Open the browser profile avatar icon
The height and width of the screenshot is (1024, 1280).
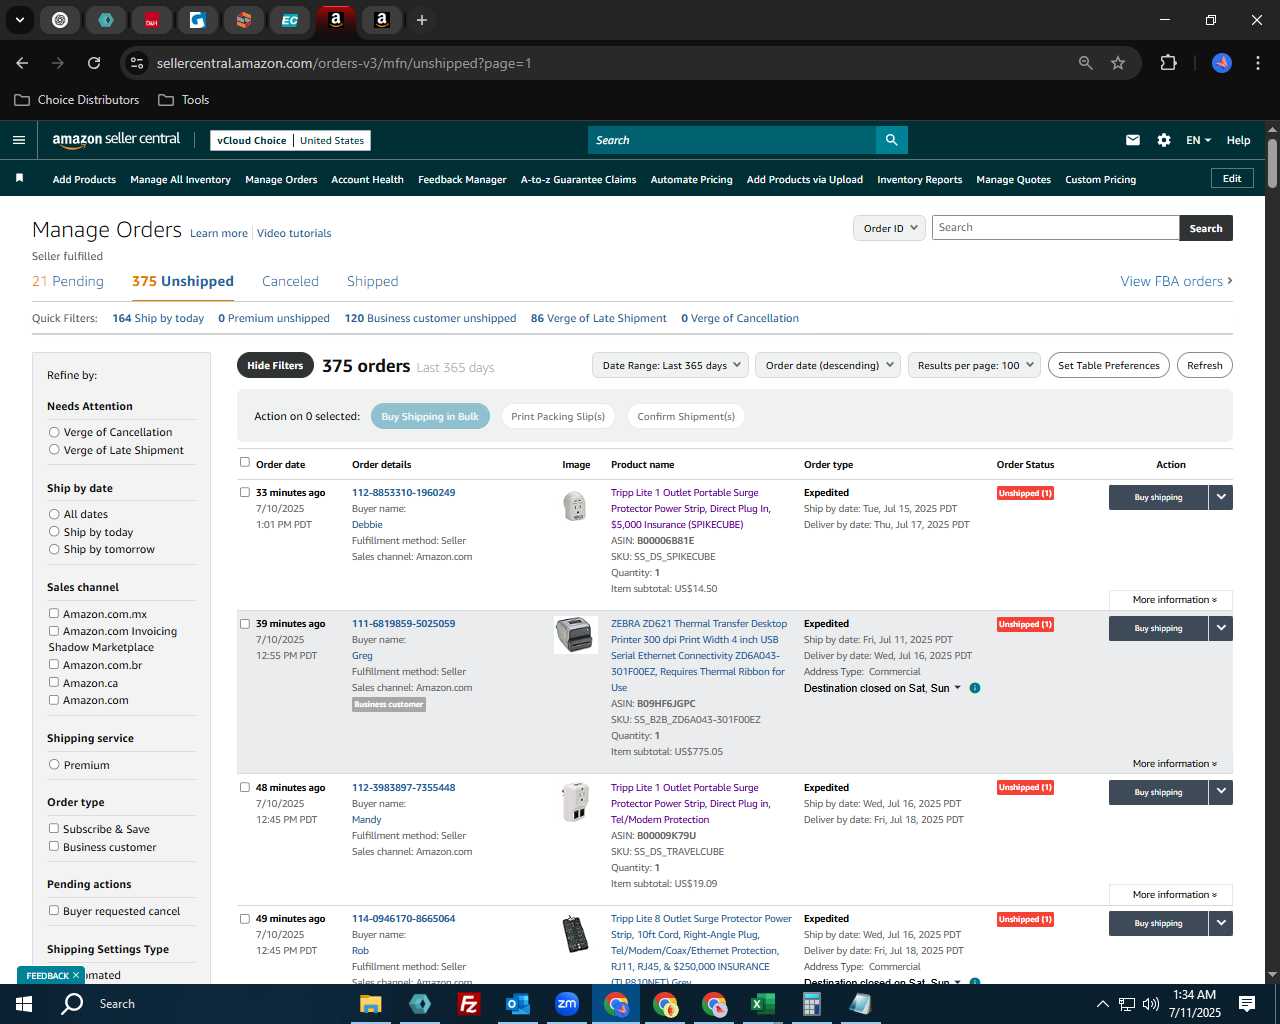click(1222, 63)
